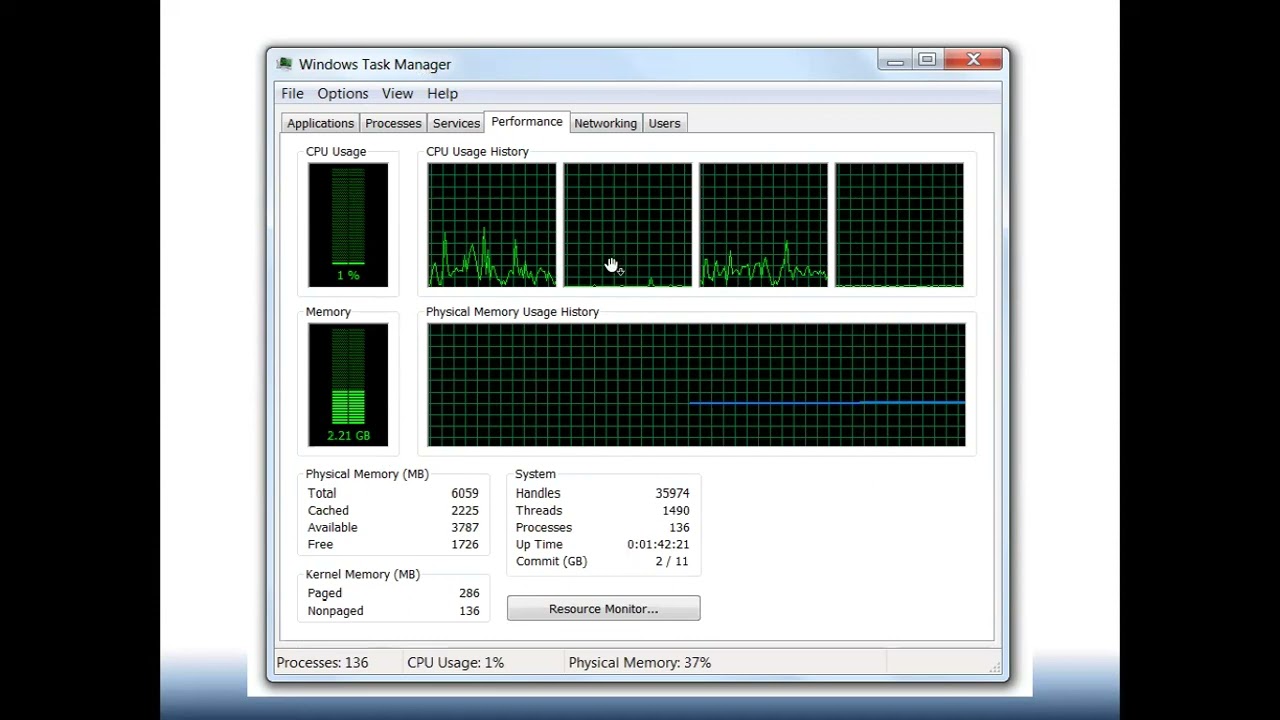Image resolution: width=1280 pixels, height=720 pixels.
Task: Click the Free memory value 1726
Action: pyautogui.click(x=465, y=544)
